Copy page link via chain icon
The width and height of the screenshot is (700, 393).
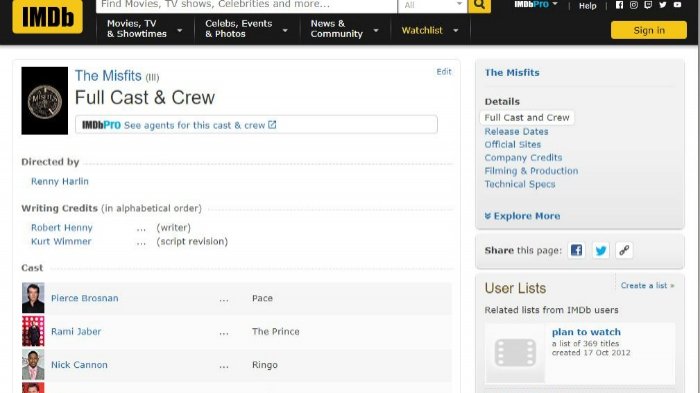point(624,250)
